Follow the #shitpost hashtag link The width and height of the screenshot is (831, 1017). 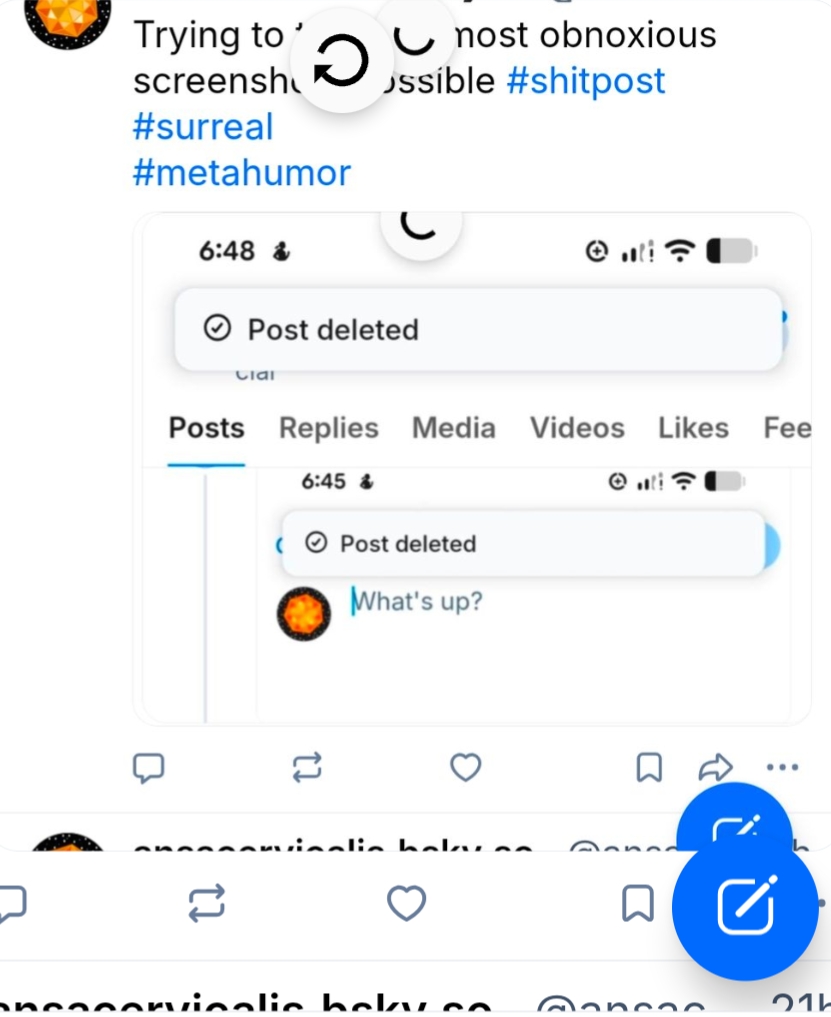(x=586, y=81)
